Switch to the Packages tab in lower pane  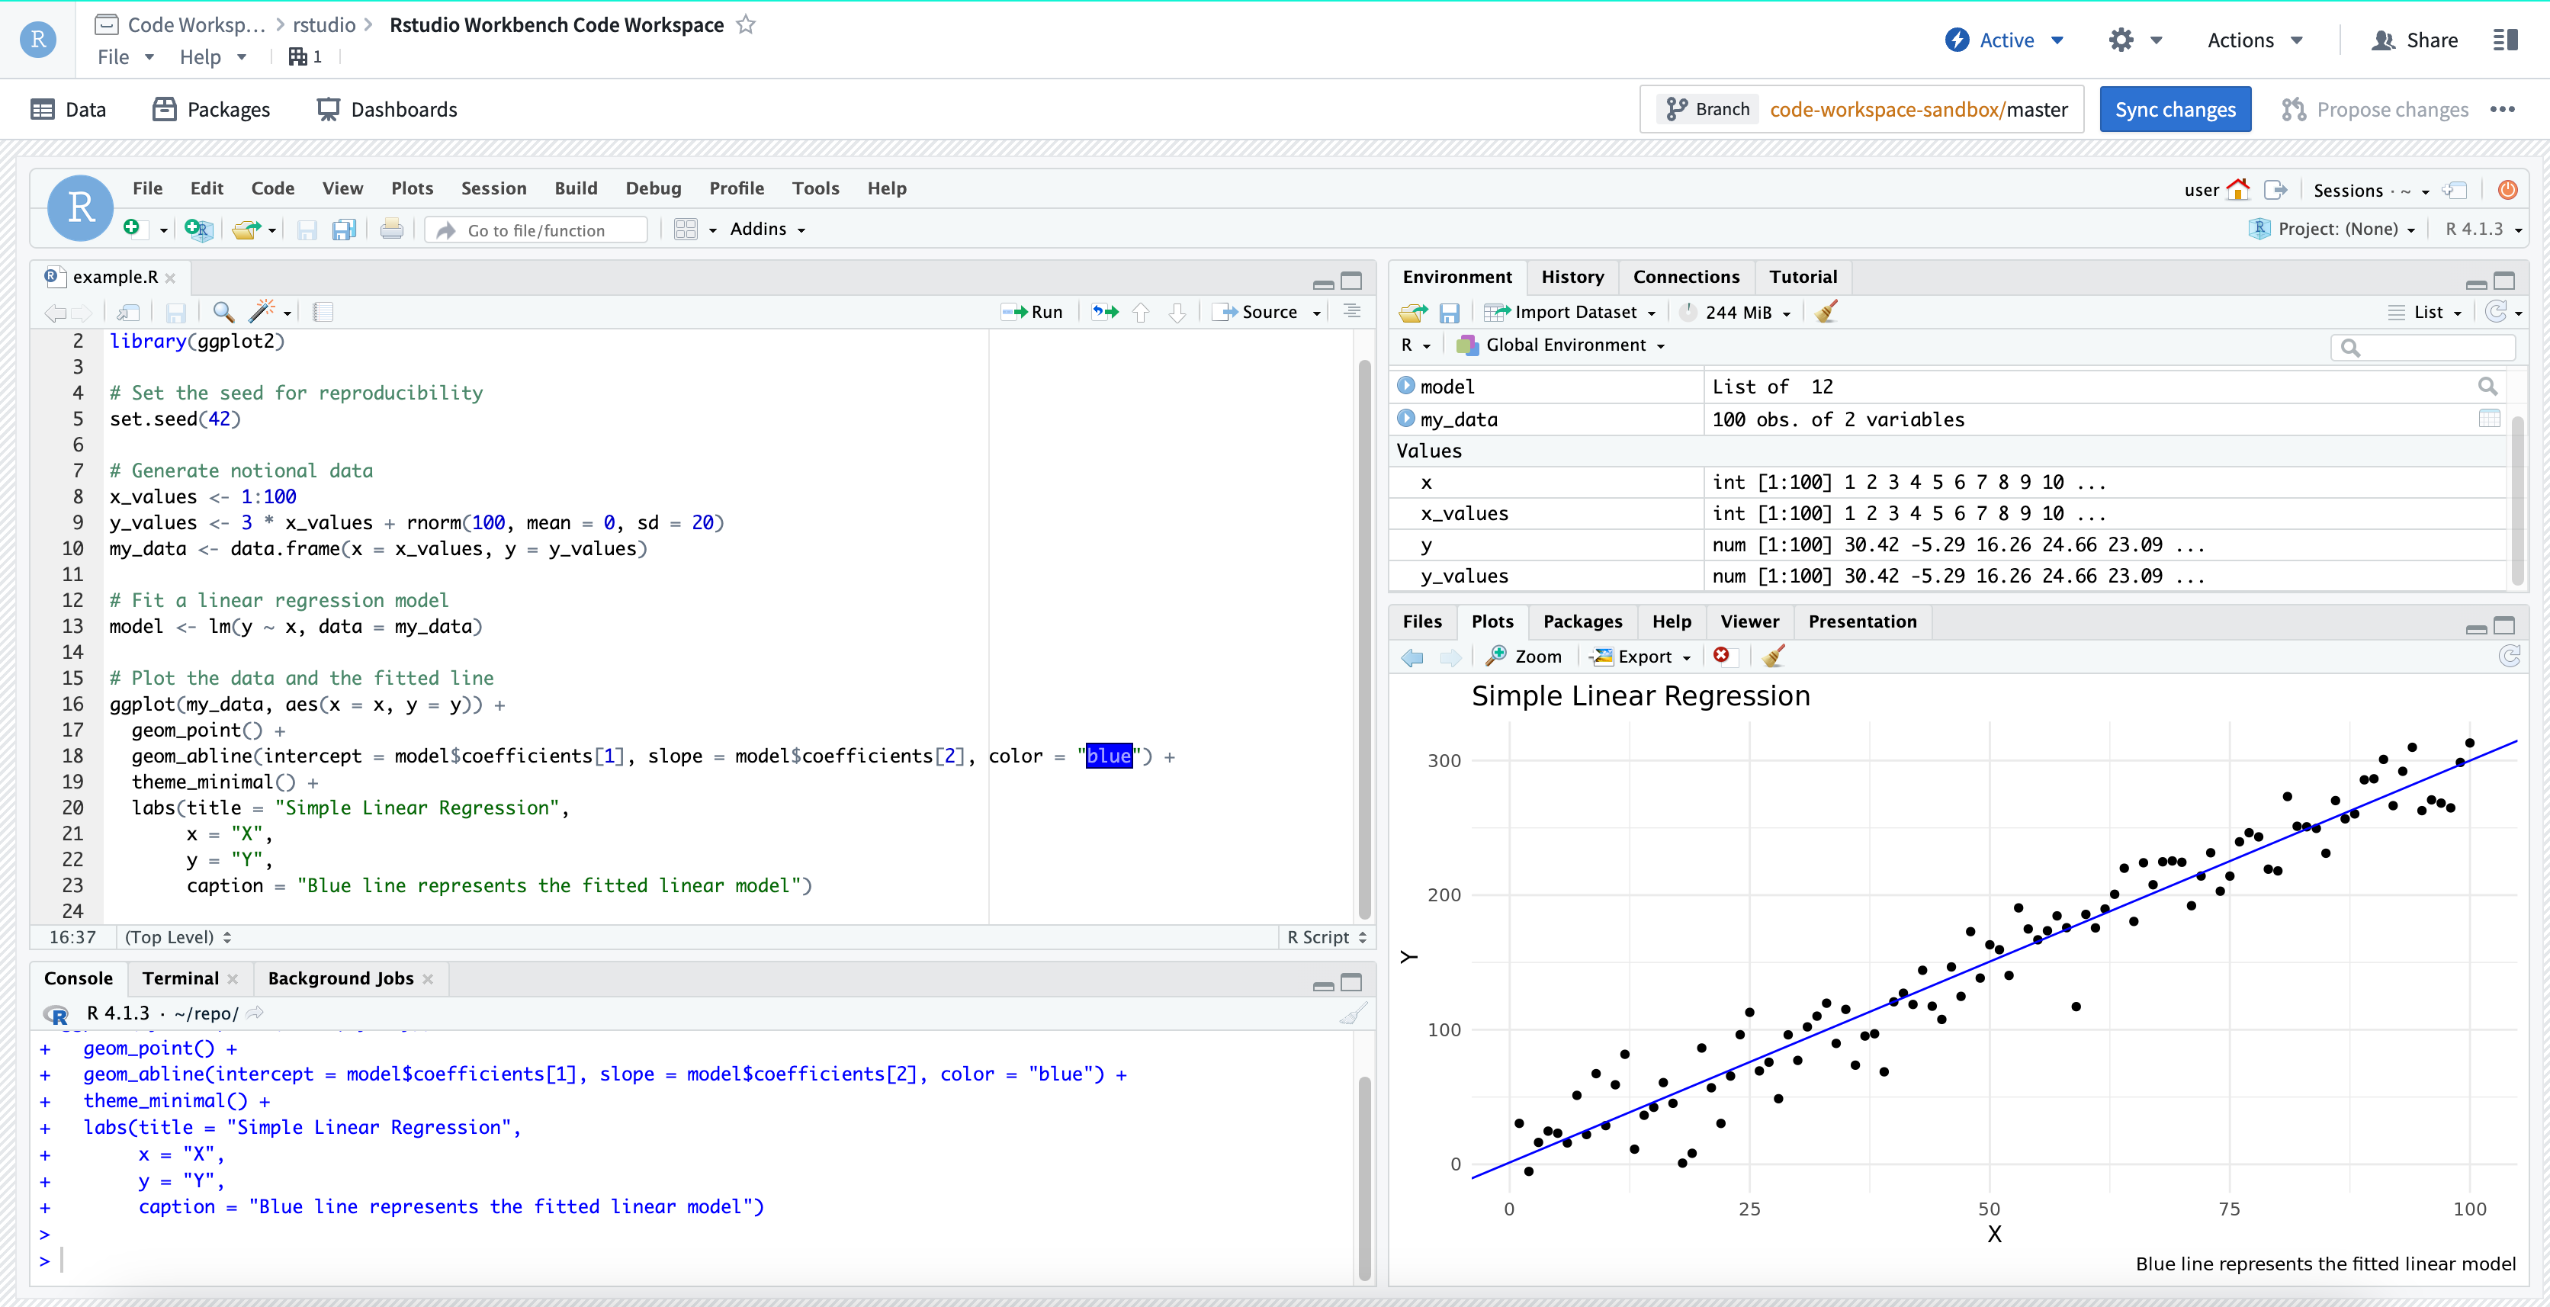[1583, 621]
